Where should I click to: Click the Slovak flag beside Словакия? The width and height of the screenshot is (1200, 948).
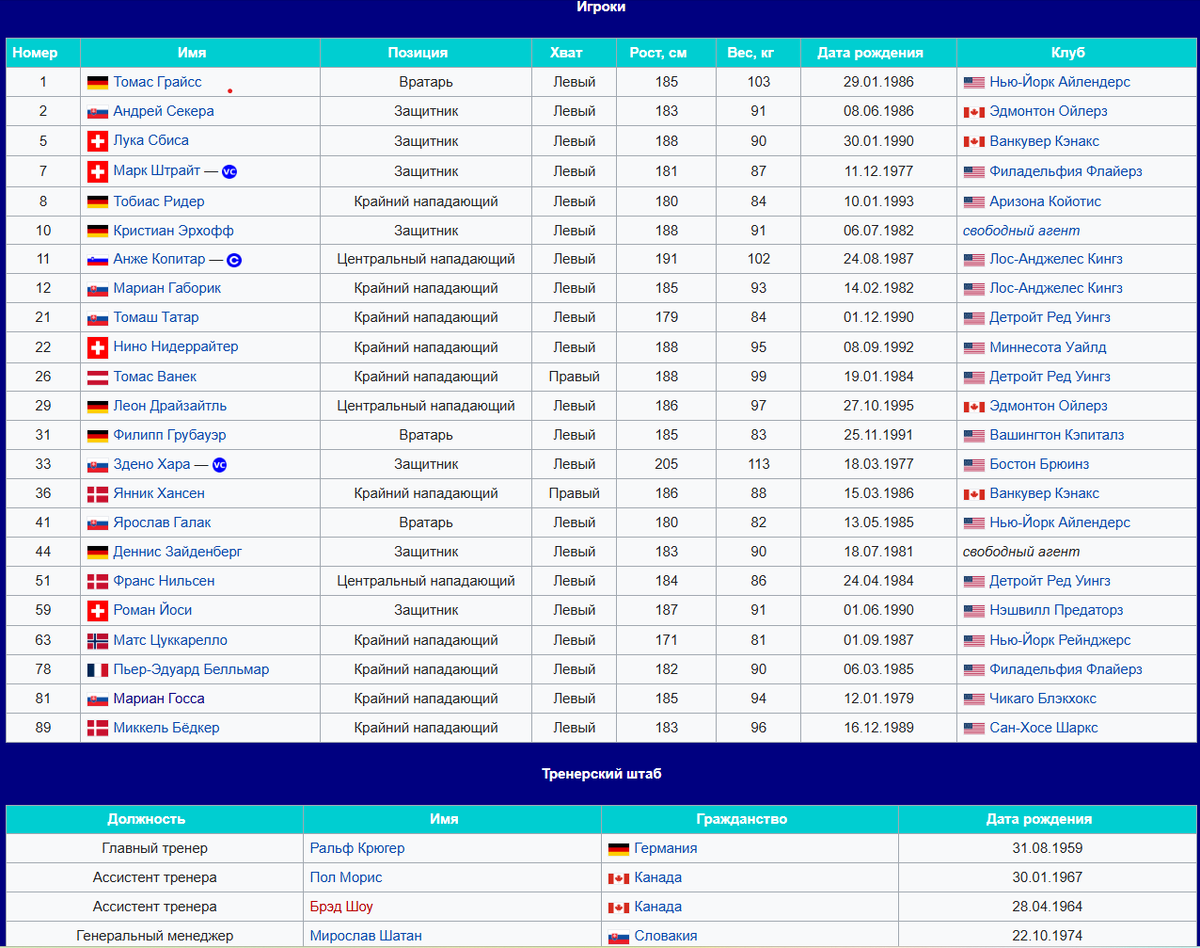(619, 937)
